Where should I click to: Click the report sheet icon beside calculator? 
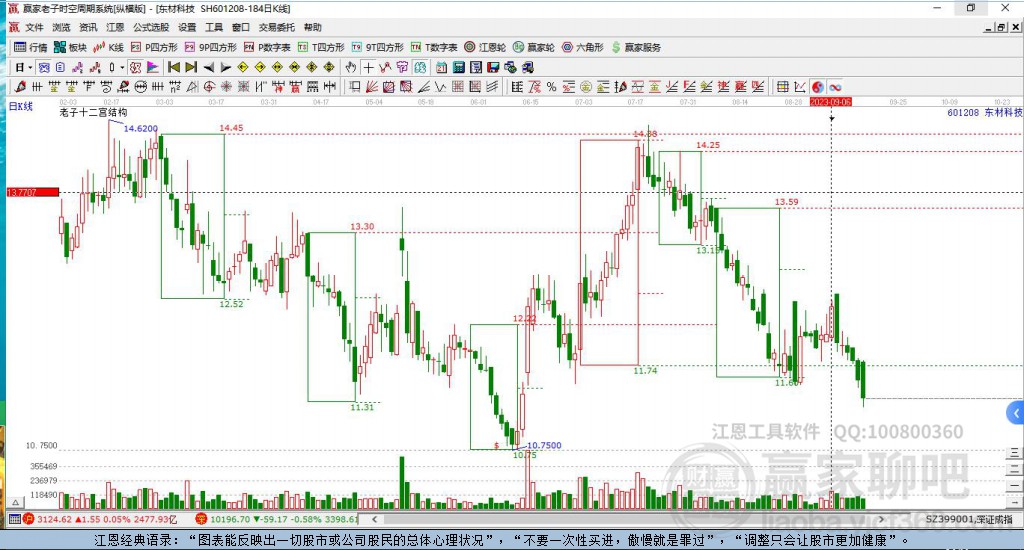click(475, 67)
